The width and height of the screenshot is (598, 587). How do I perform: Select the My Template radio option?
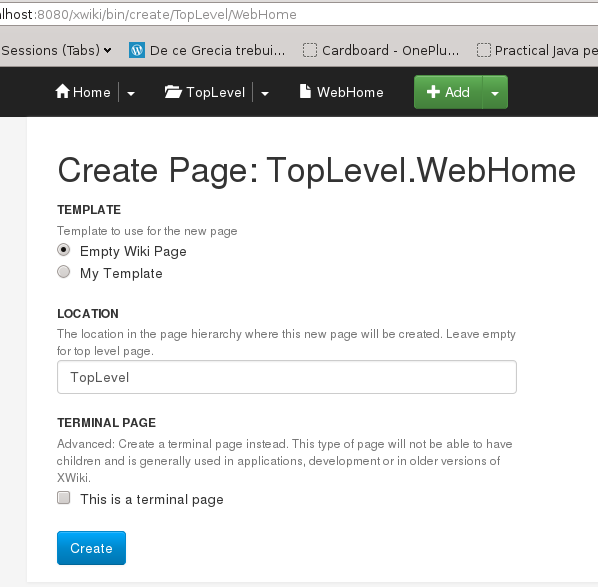coord(63,272)
